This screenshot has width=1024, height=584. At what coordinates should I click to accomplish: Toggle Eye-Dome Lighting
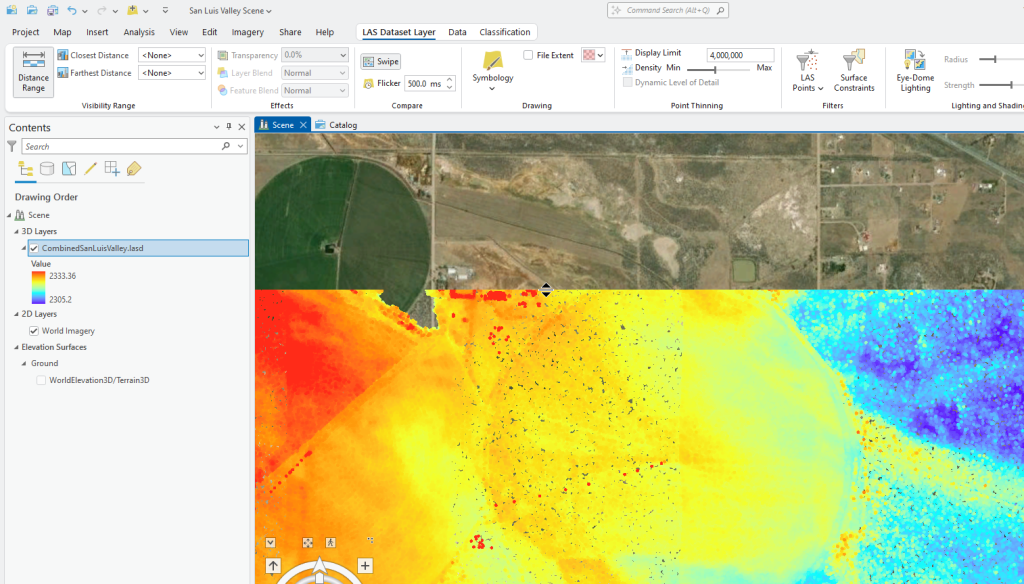pos(914,68)
